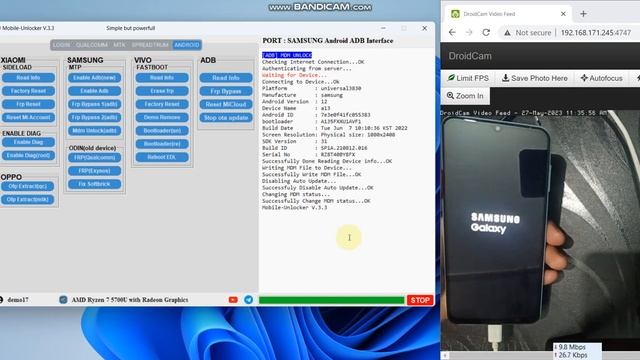The image size is (640, 360).
Task: Click the DroidCam header title
Action: 470,56
